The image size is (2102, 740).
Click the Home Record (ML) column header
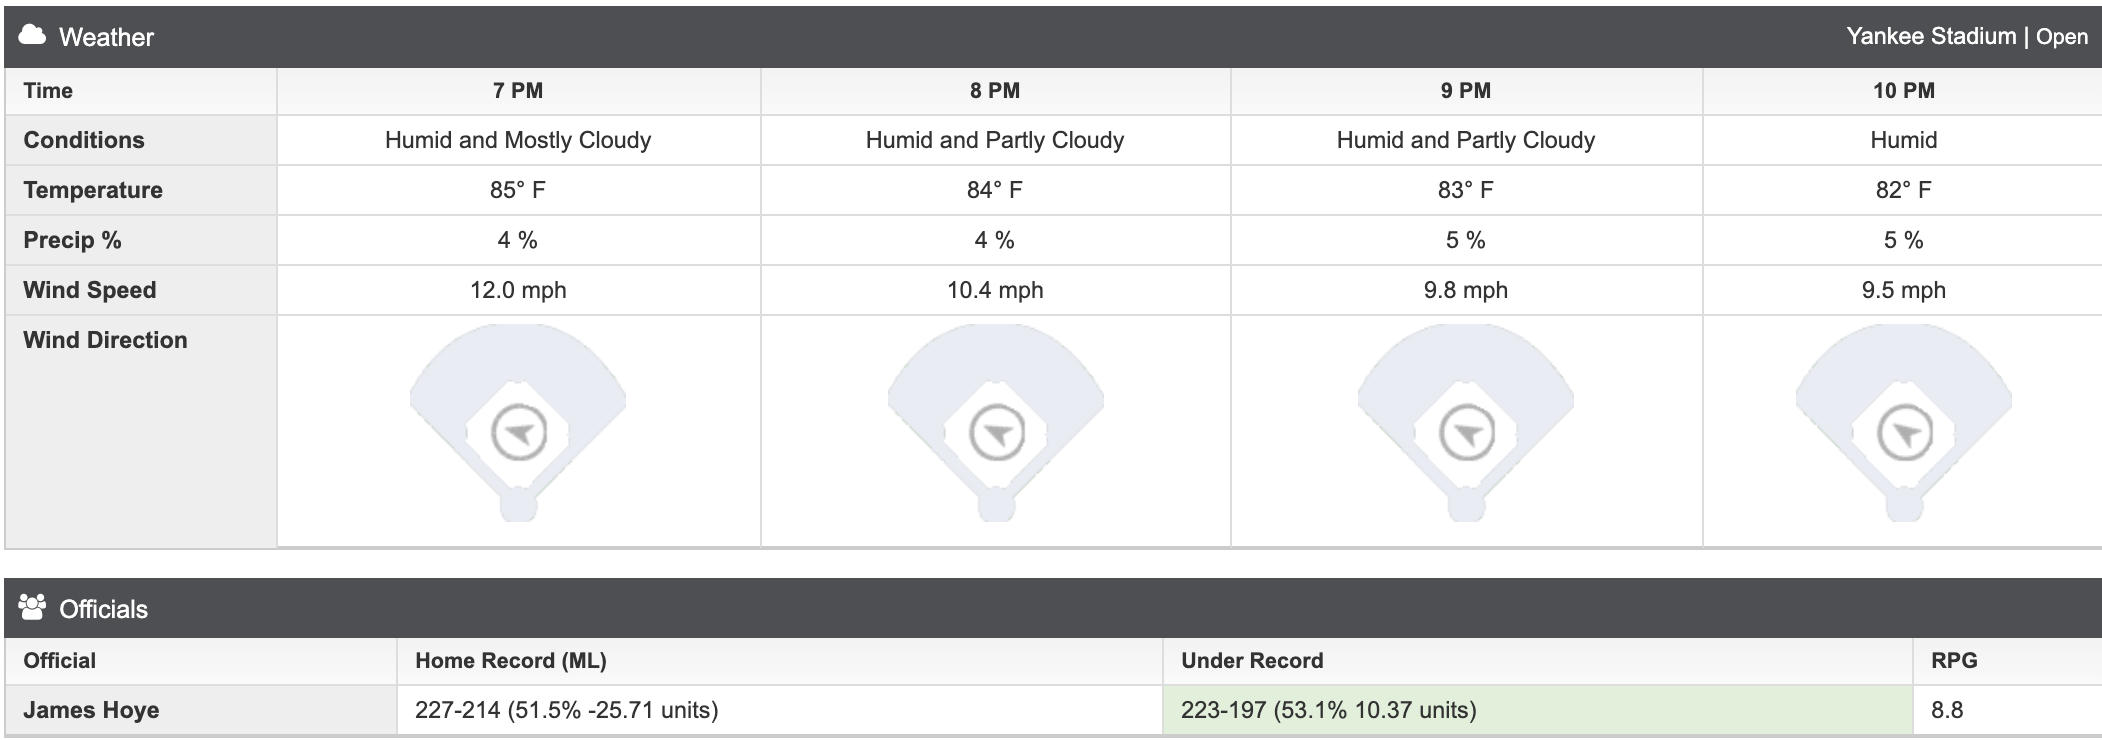511,661
